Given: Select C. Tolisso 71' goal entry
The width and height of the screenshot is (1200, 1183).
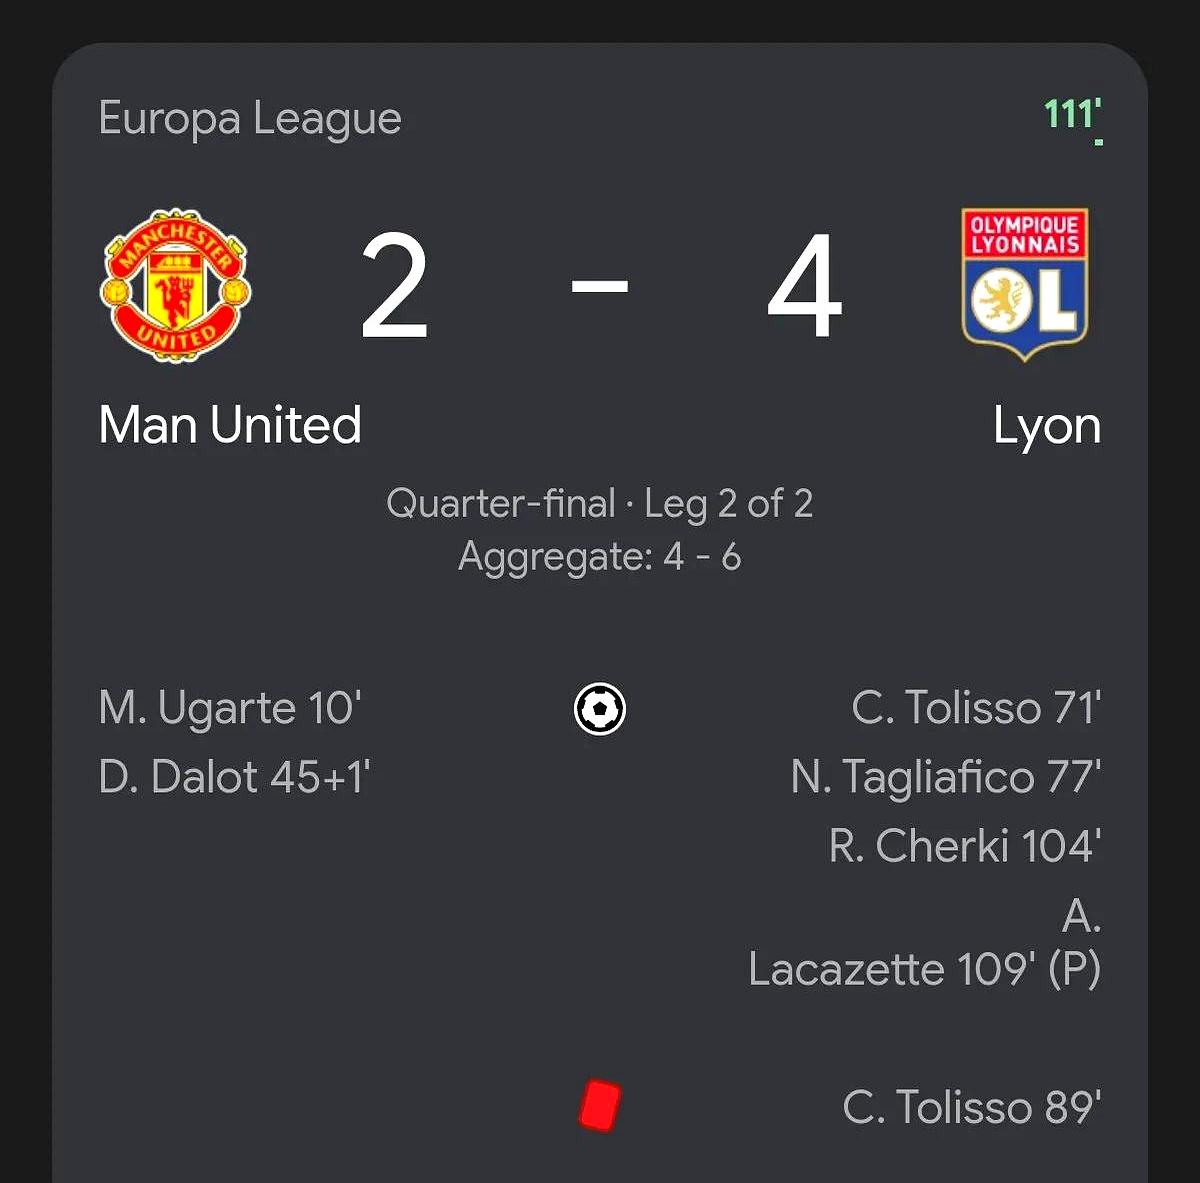Looking at the screenshot, I should point(976,708).
